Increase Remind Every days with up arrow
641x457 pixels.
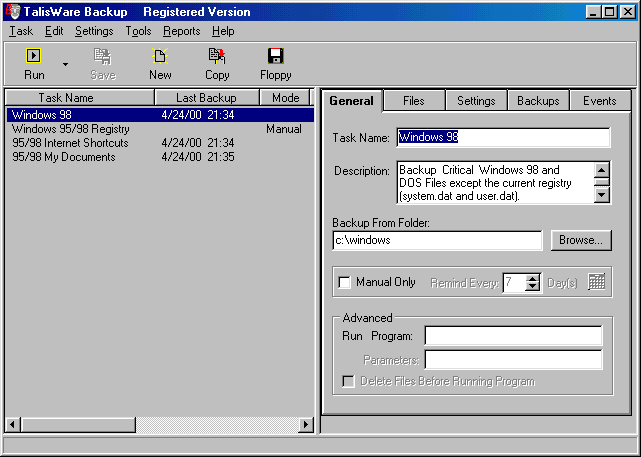(x=532, y=278)
